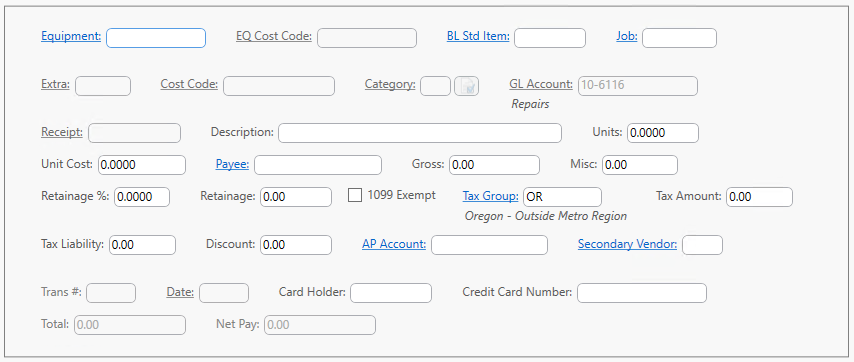Open the BL Std Item link
The image size is (854, 362).
(478, 36)
